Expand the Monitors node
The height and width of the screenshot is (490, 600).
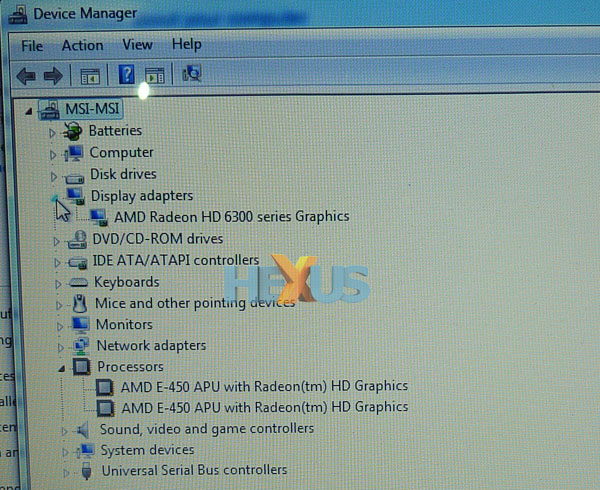coord(60,326)
